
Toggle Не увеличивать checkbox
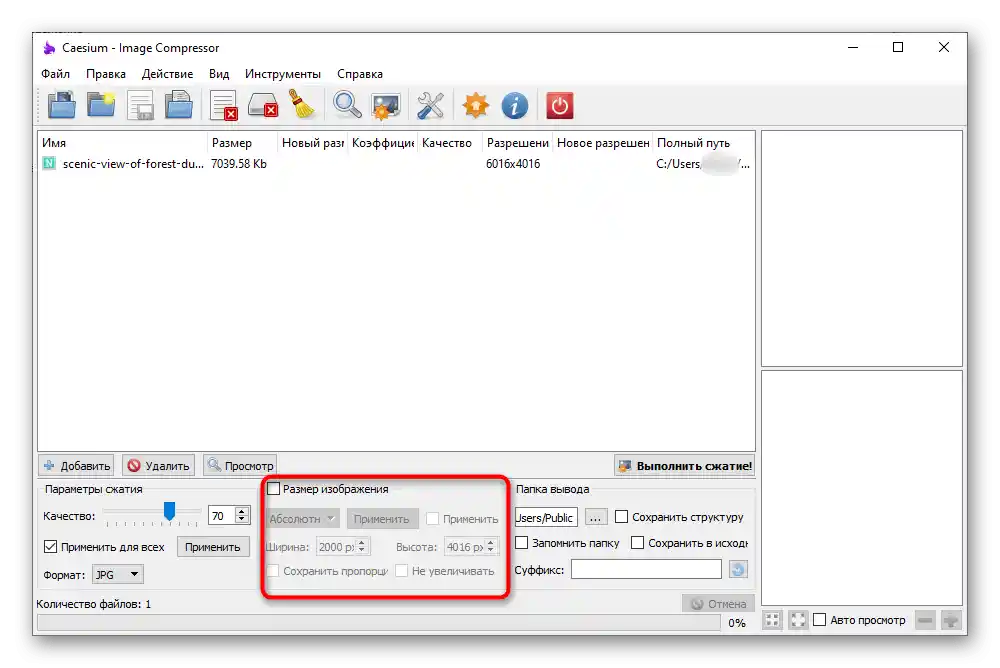point(402,570)
